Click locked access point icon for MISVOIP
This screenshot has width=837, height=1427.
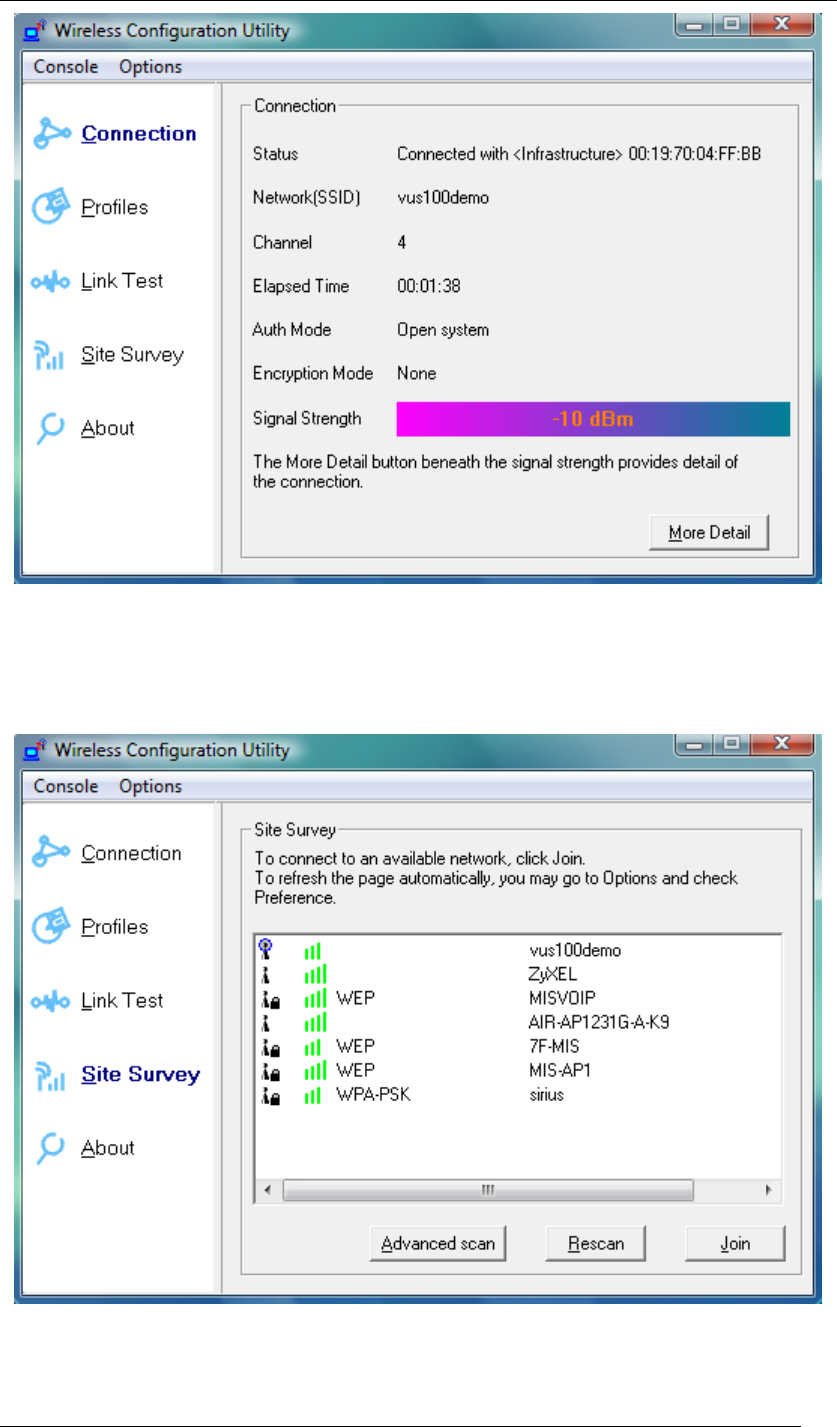click(269, 999)
